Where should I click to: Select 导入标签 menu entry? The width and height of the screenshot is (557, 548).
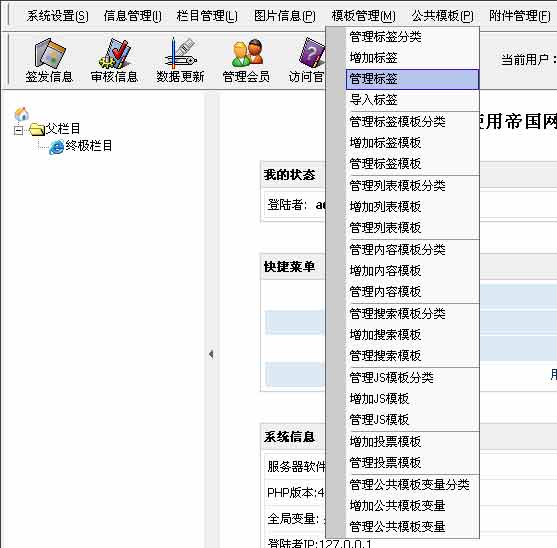pyautogui.click(x=412, y=99)
